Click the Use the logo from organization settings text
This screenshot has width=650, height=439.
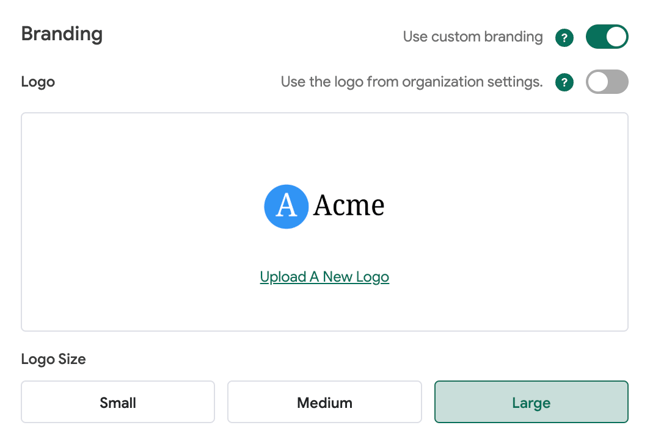pyautogui.click(x=411, y=82)
